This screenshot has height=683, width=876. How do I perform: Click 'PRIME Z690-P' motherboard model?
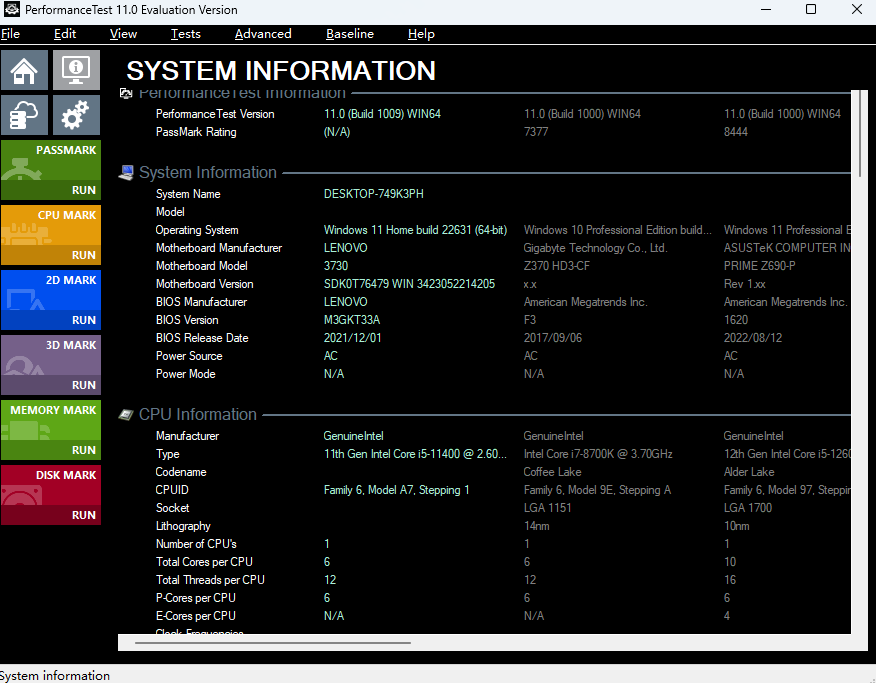coord(759,266)
